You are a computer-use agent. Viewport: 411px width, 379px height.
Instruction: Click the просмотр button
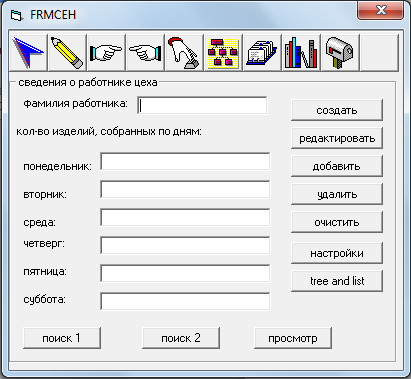(293, 338)
